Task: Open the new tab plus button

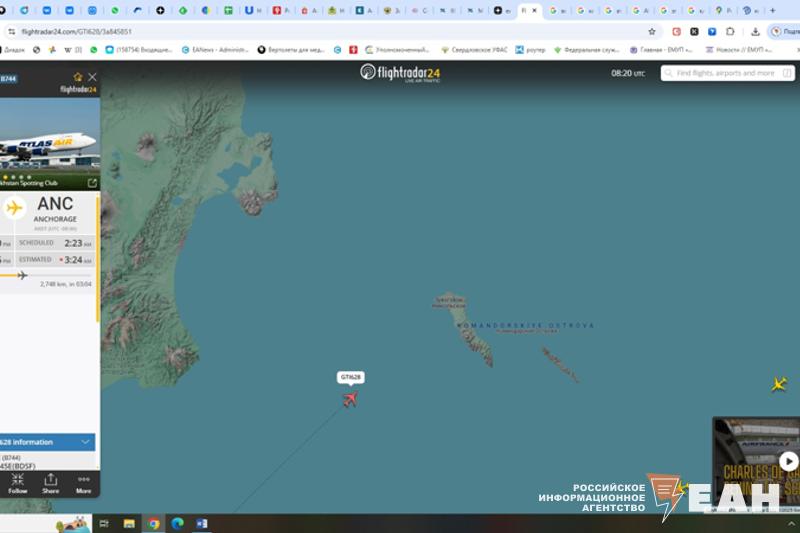Action: [772, 10]
